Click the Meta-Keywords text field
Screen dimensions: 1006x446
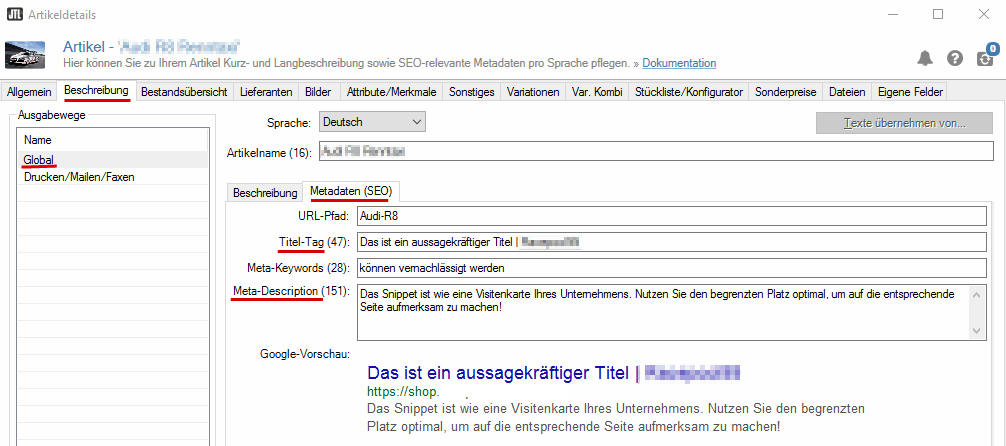click(x=671, y=268)
